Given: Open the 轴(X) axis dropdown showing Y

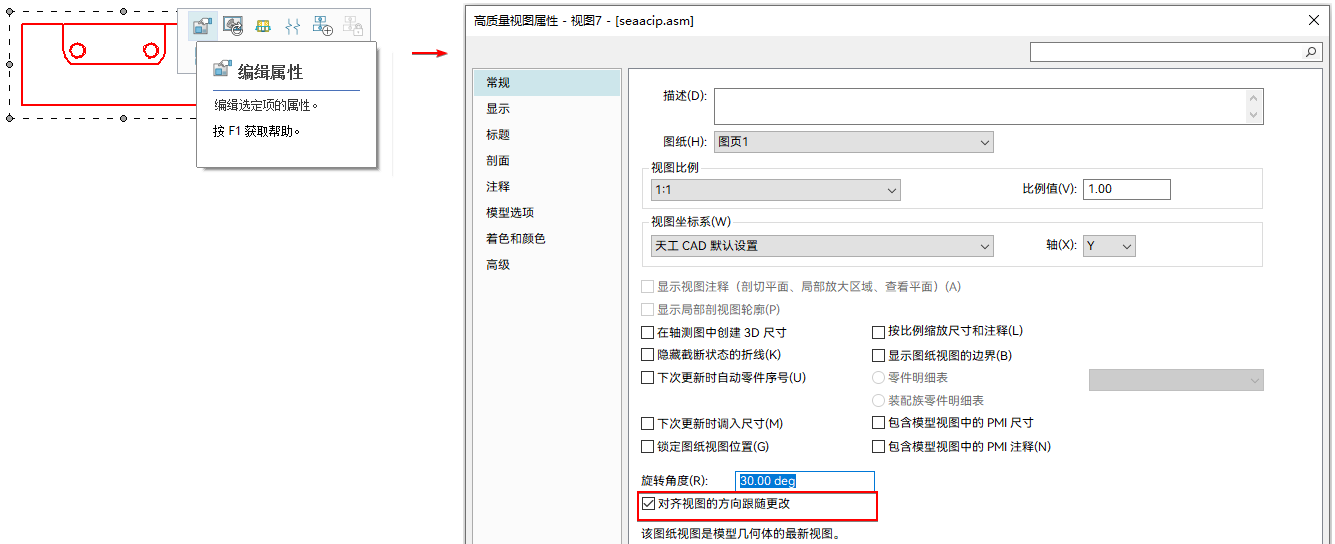Looking at the screenshot, I should coord(1109,246).
